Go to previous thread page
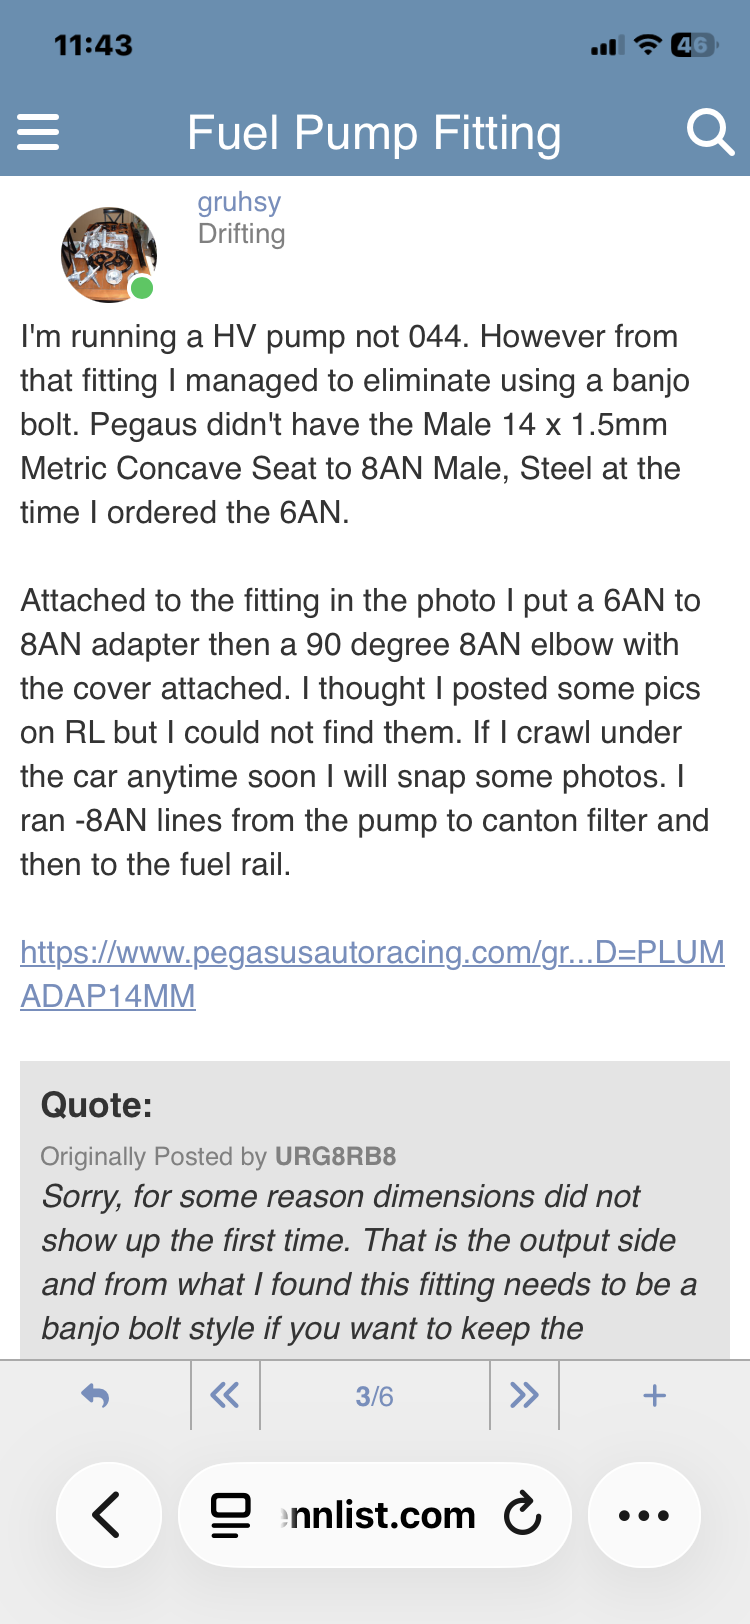The width and height of the screenshot is (750, 1624). point(225,1395)
